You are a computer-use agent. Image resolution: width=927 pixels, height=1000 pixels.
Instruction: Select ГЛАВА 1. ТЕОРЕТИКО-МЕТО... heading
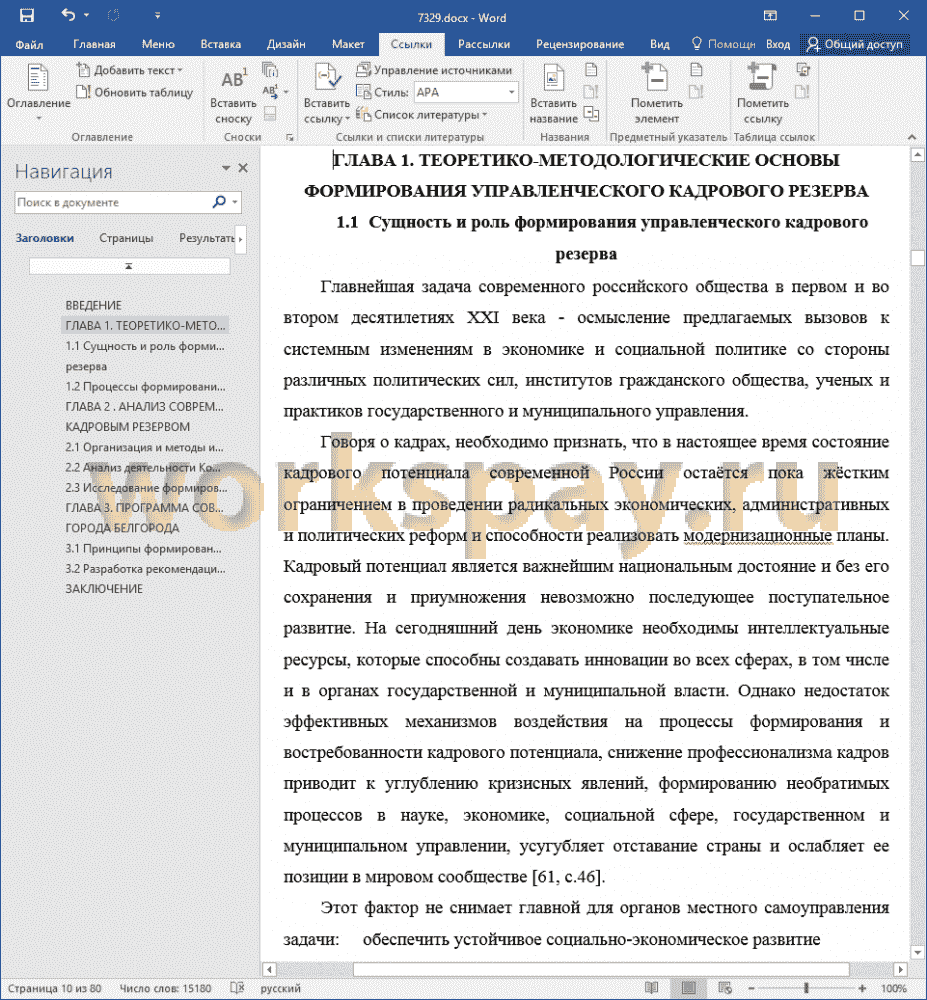pyautogui.click(x=145, y=326)
